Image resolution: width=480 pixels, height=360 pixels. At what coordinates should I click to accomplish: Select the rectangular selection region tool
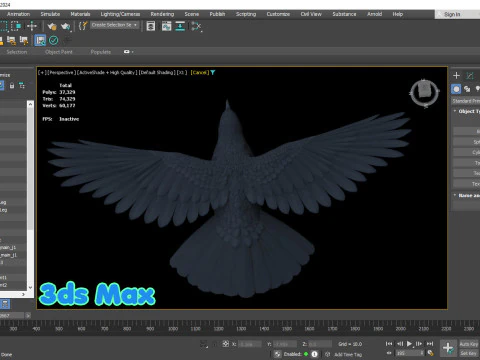(x=4, y=26)
